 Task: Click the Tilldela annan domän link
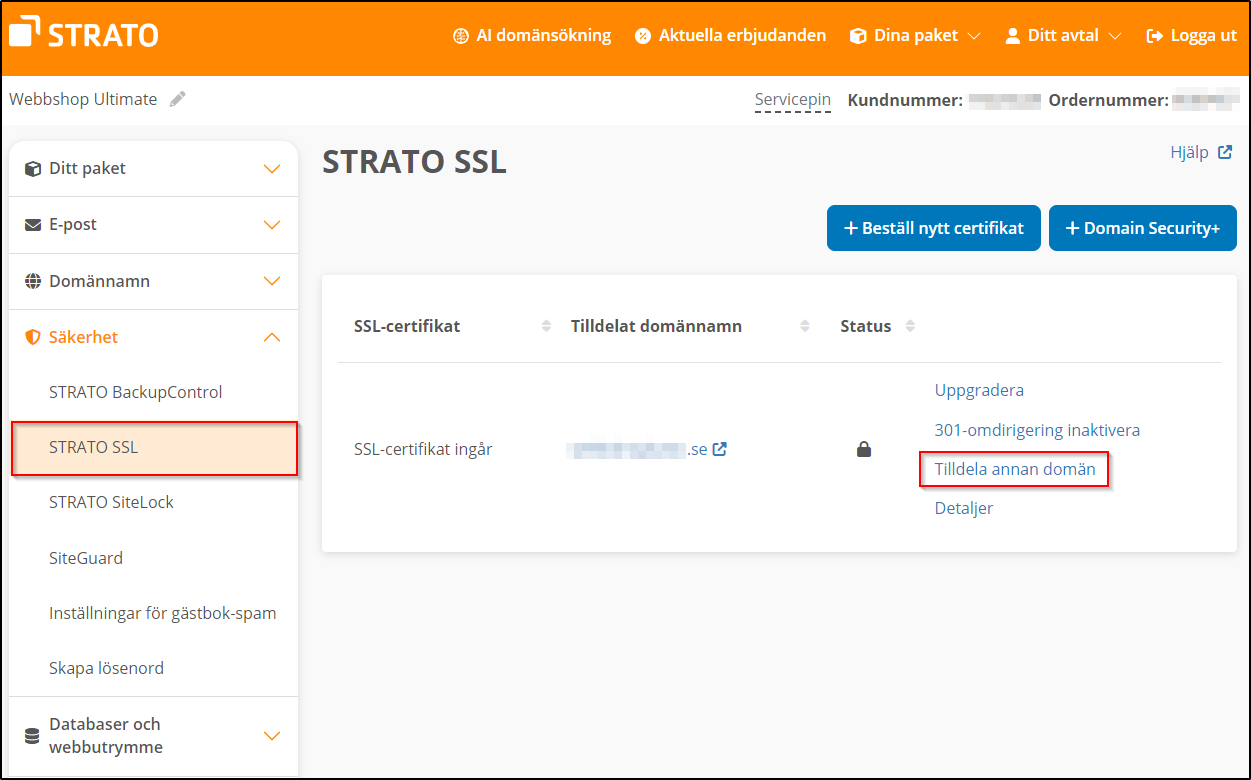[1013, 469]
